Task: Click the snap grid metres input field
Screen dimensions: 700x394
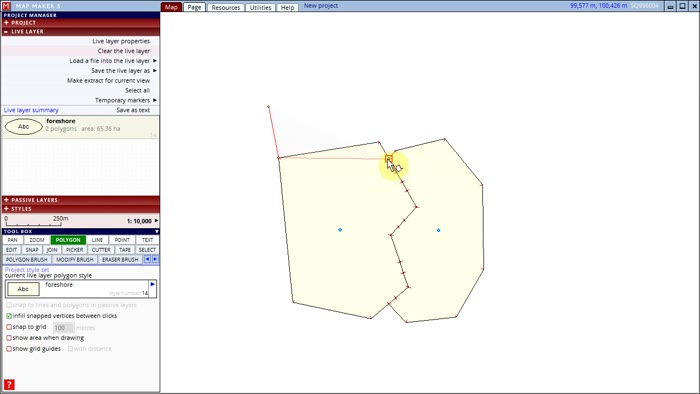Action: tap(63, 328)
